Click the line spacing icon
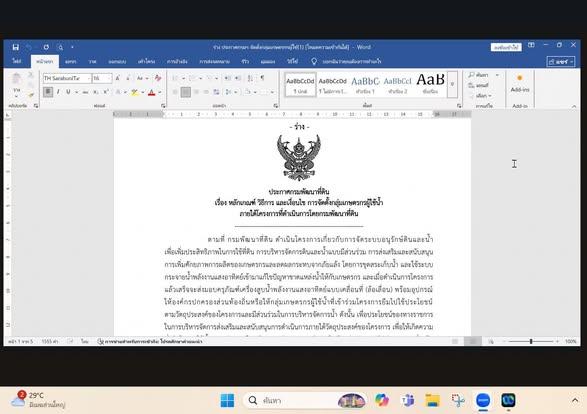 (x=228, y=92)
